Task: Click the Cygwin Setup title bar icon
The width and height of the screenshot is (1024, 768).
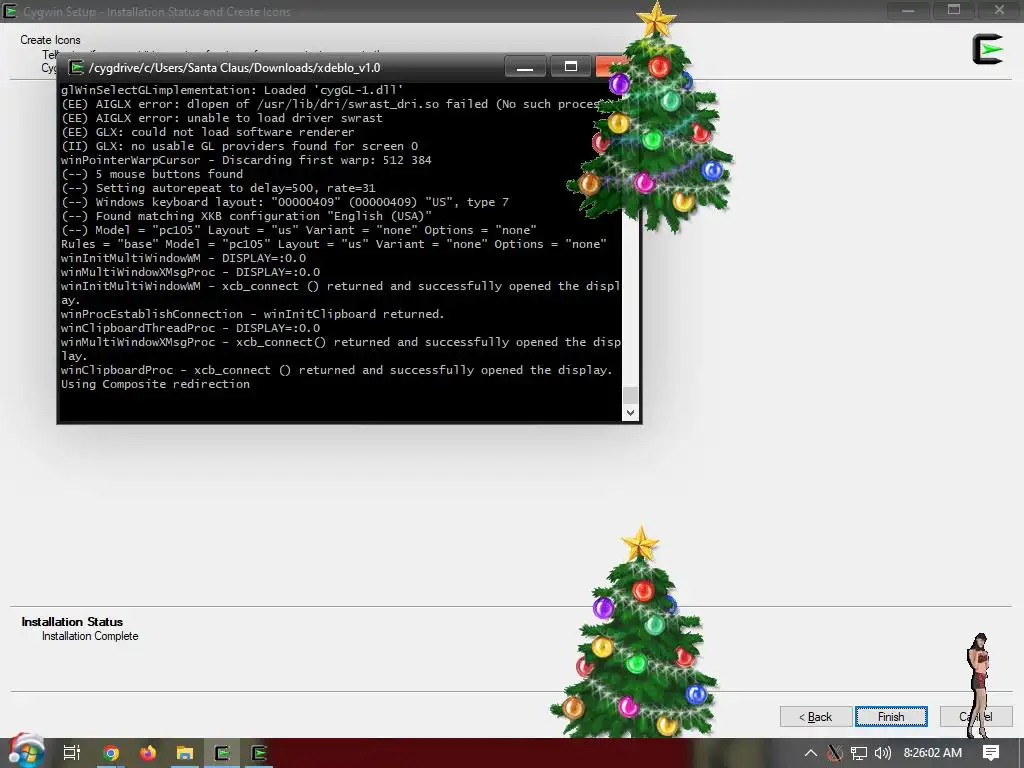Action: tap(10, 11)
